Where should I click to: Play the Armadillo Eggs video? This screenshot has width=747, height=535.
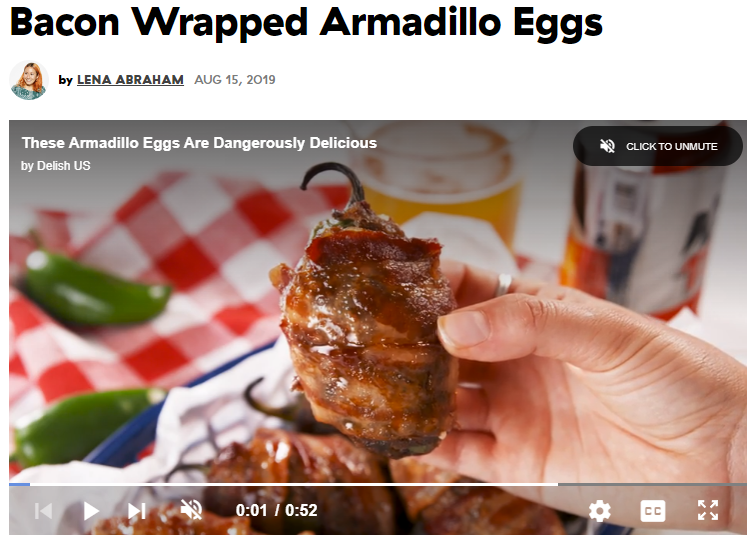[x=91, y=511]
